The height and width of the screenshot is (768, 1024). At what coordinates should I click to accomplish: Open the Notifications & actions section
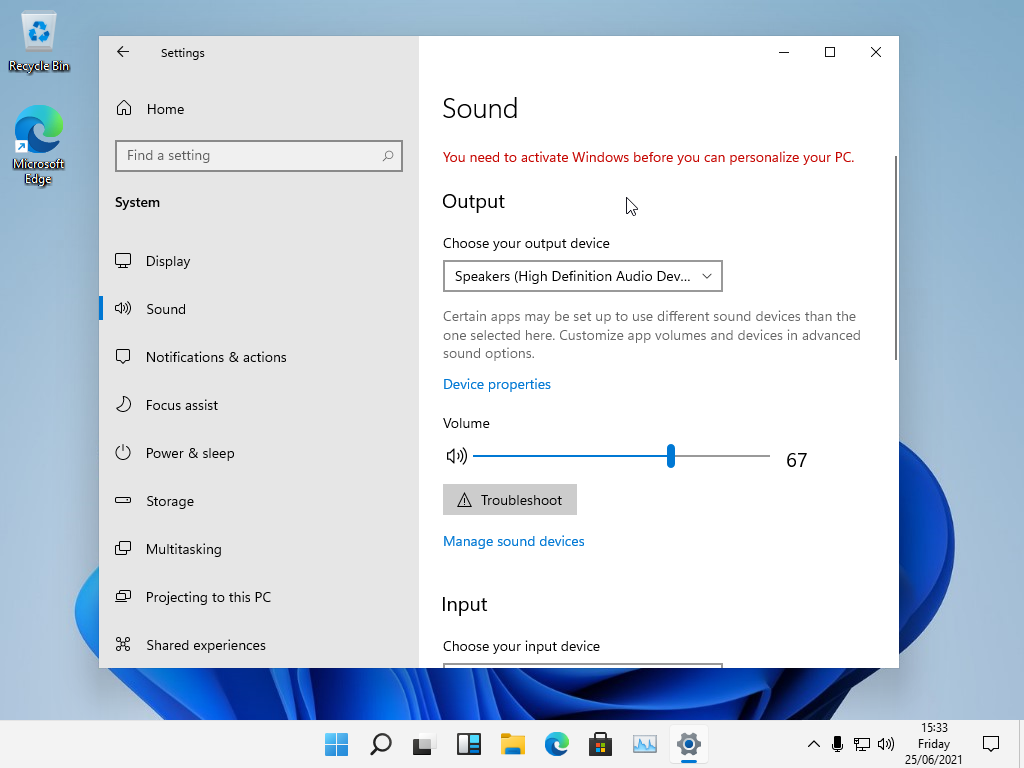point(216,357)
